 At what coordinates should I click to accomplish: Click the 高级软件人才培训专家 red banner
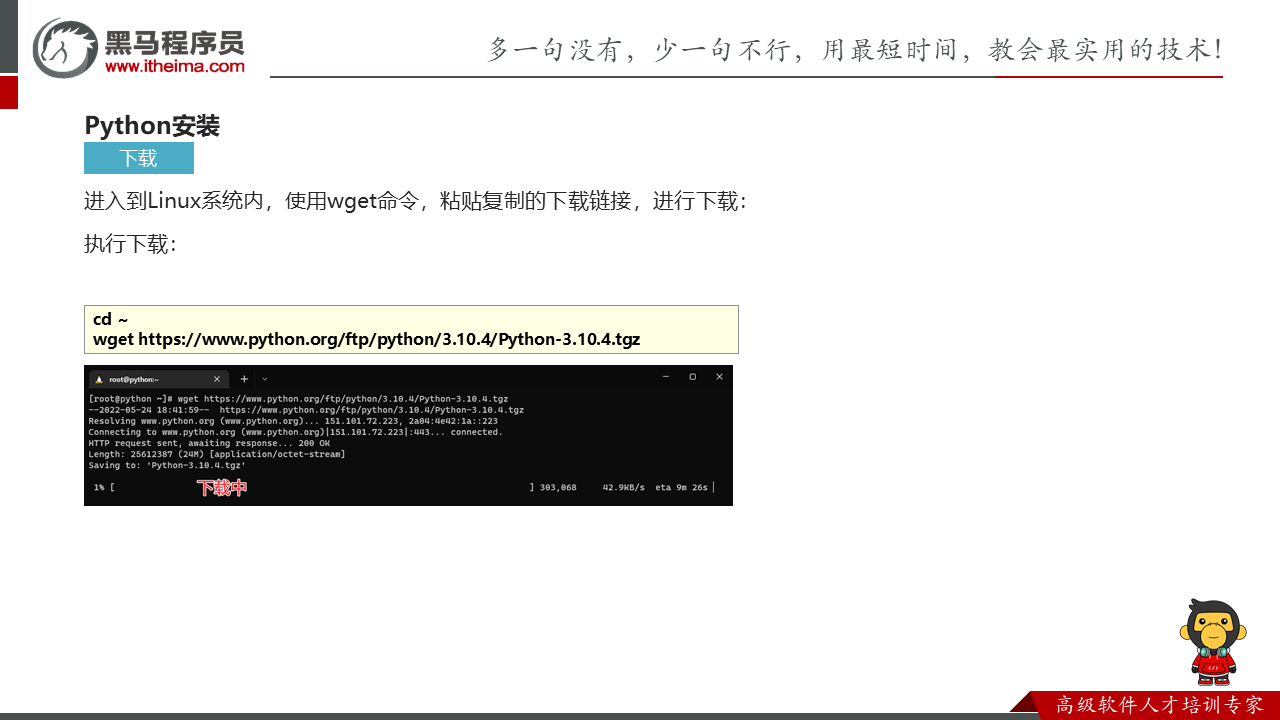[x=1158, y=705]
